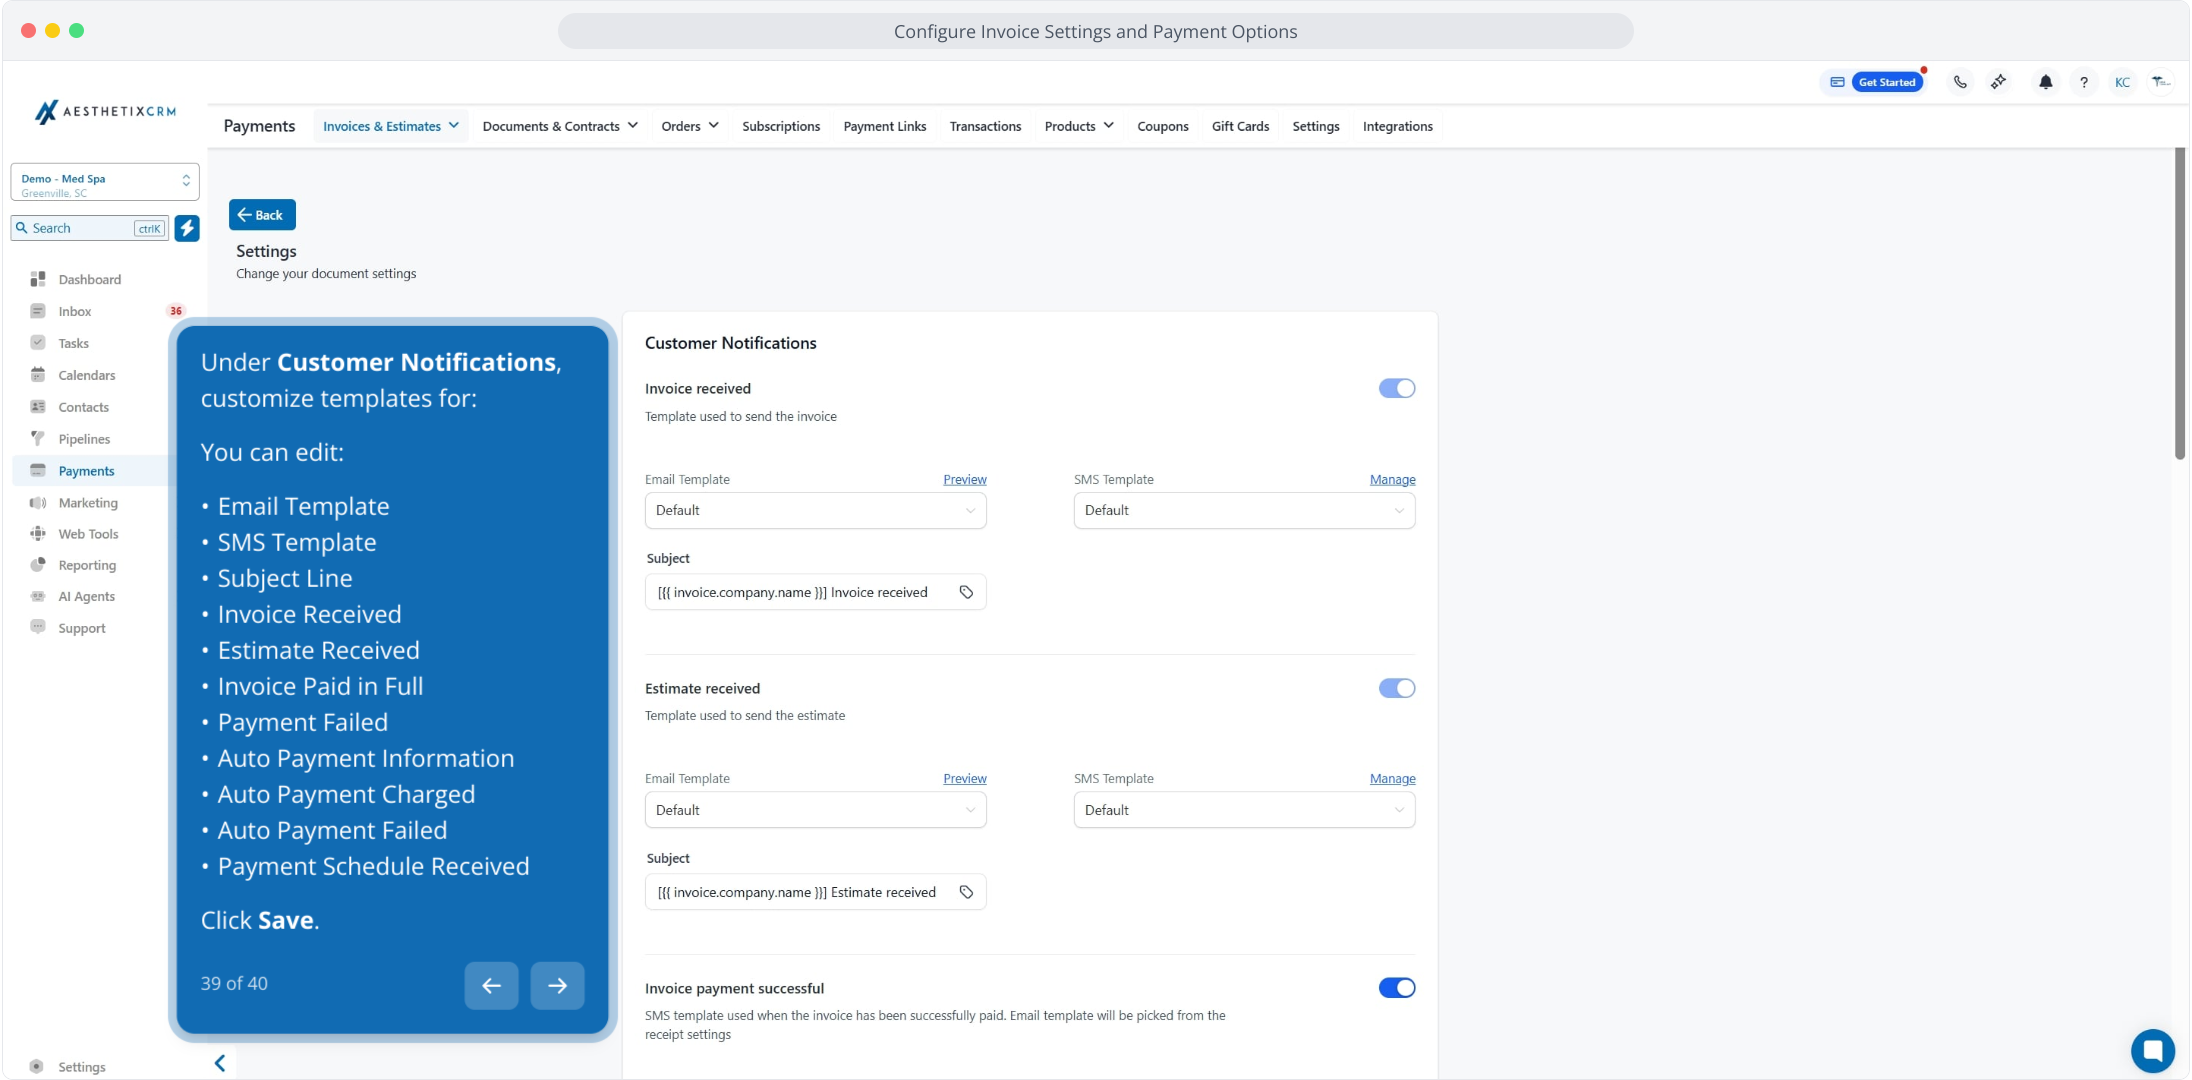The height and width of the screenshot is (1080, 2192).
Task: Click the Back button
Action: coord(261,215)
